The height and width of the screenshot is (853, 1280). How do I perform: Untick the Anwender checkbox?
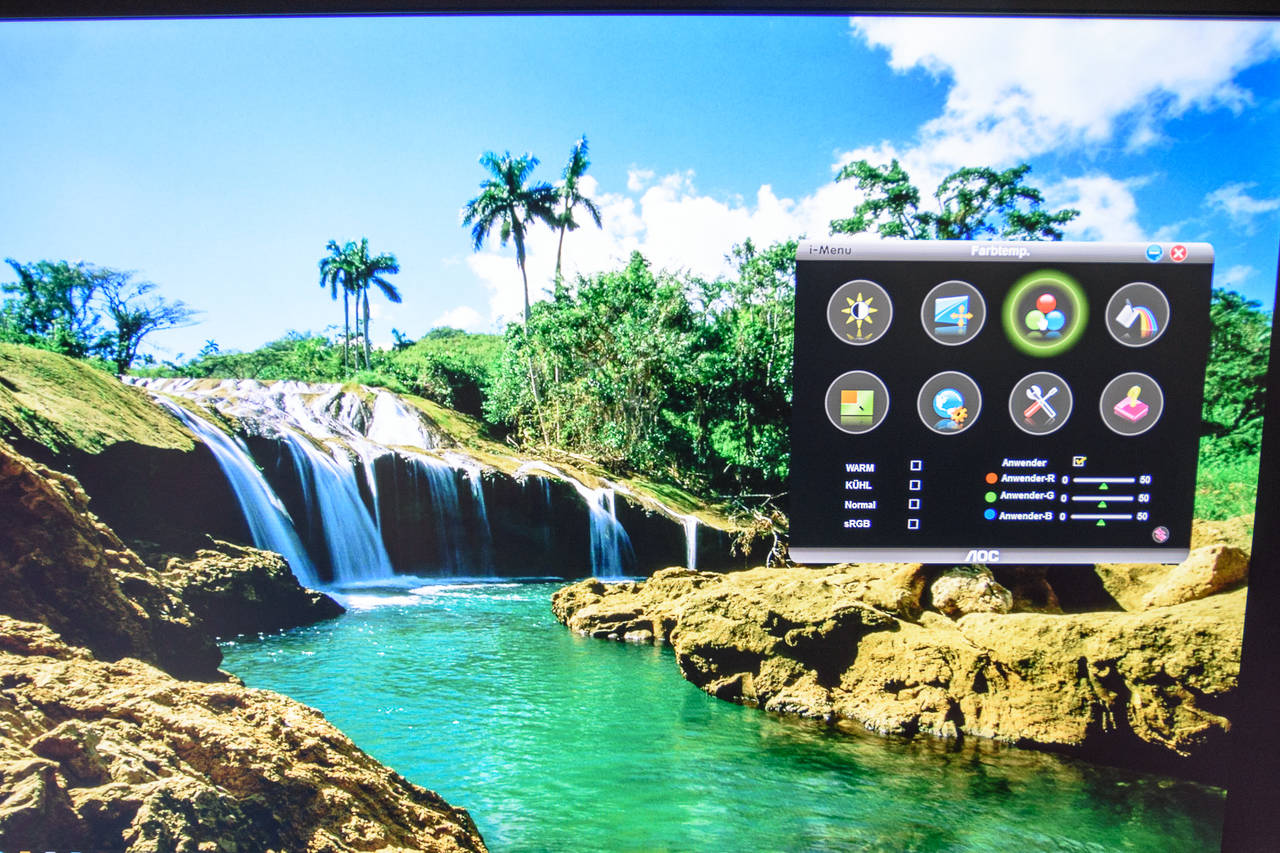[x=1079, y=461]
